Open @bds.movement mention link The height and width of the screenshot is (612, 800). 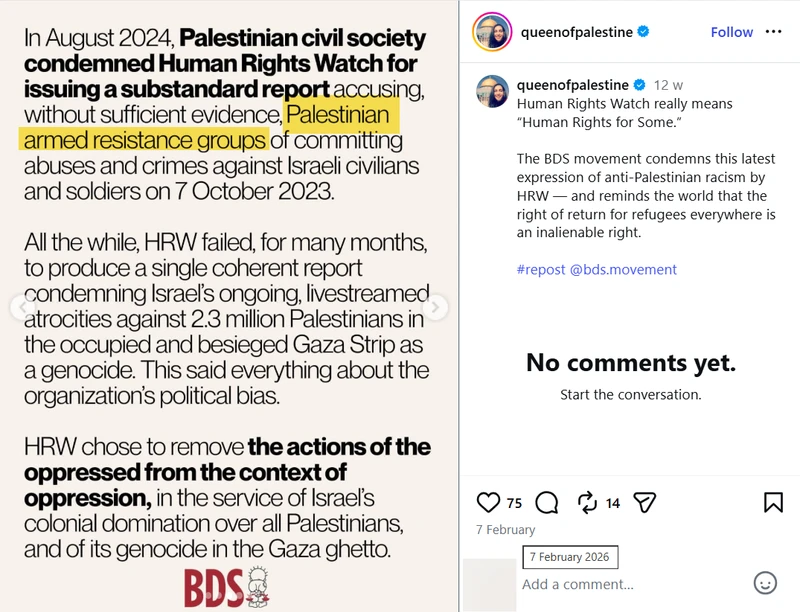(623, 269)
